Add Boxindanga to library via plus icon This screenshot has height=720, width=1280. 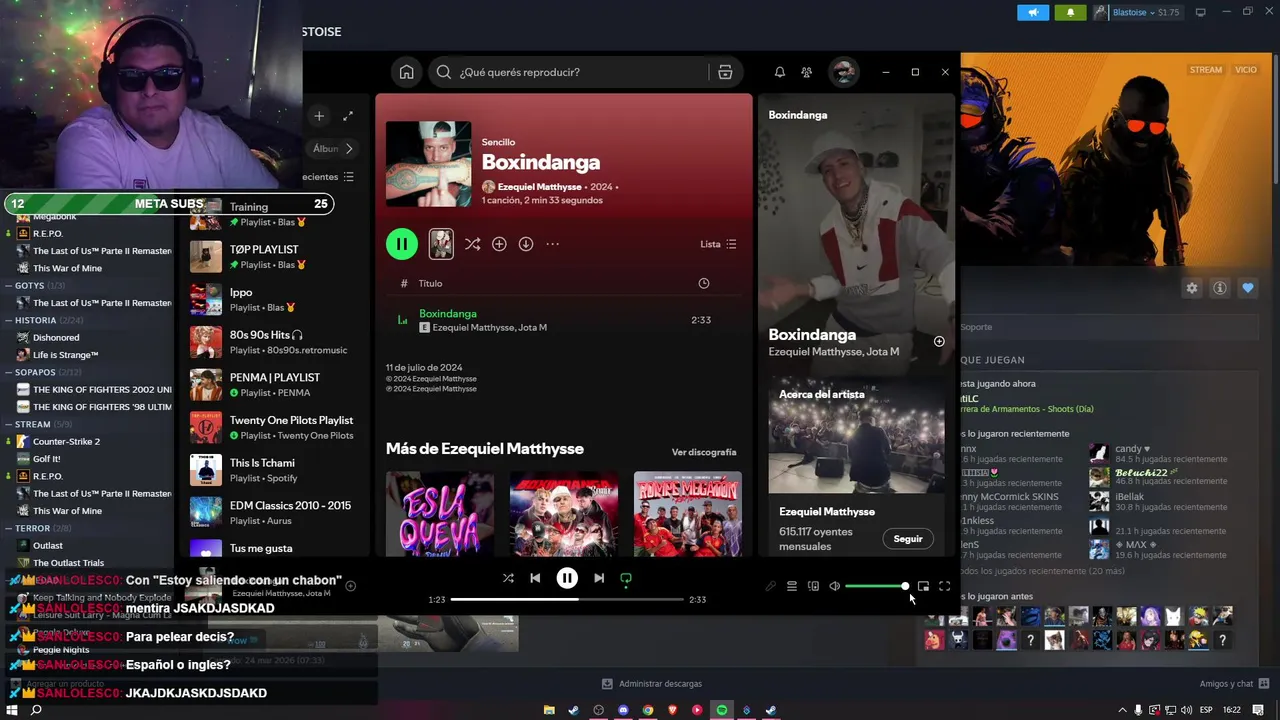(x=499, y=244)
